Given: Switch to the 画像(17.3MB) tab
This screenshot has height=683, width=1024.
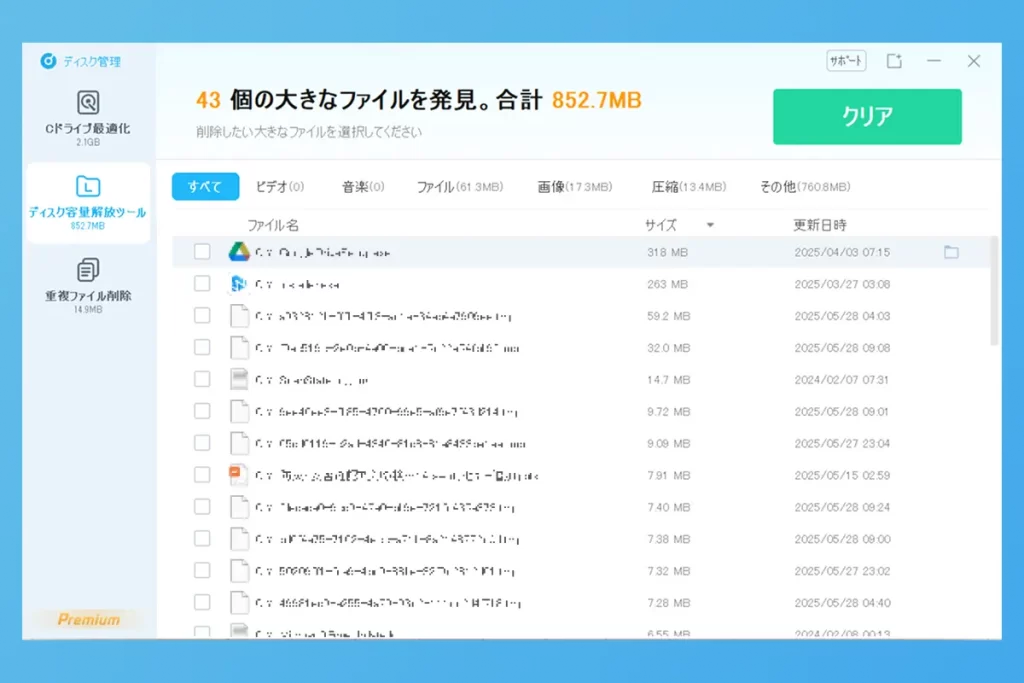Looking at the screenshot, I should click(x=575, y=187).
